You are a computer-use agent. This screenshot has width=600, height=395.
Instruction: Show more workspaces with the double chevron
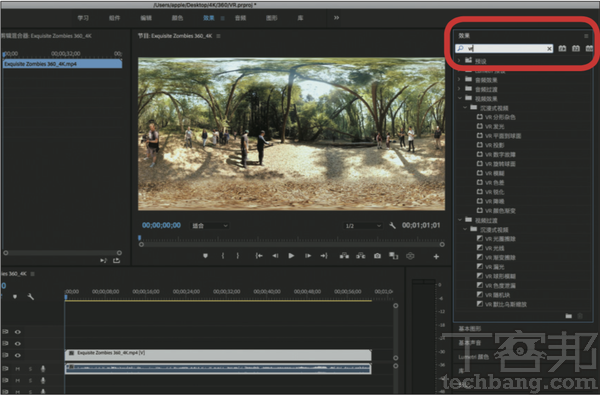coord(336,18)
